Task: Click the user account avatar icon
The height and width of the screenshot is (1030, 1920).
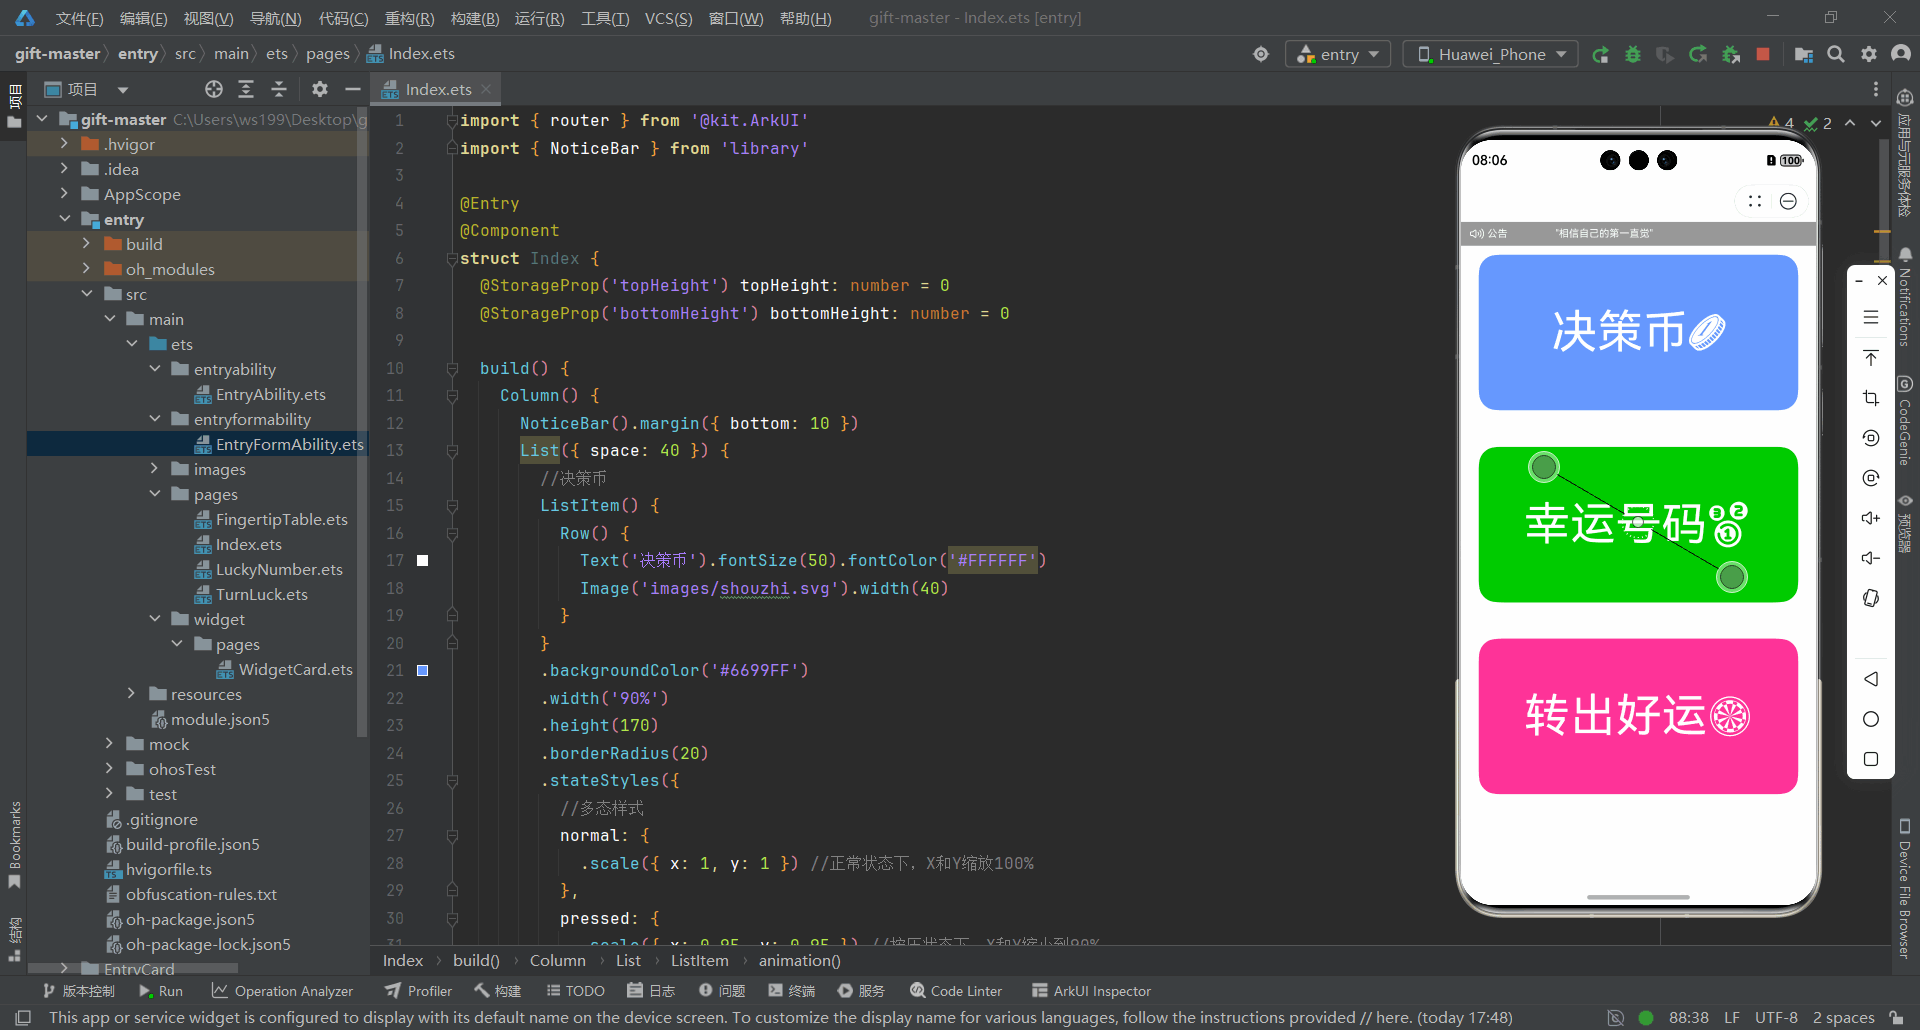Action: coord(1901,55)
